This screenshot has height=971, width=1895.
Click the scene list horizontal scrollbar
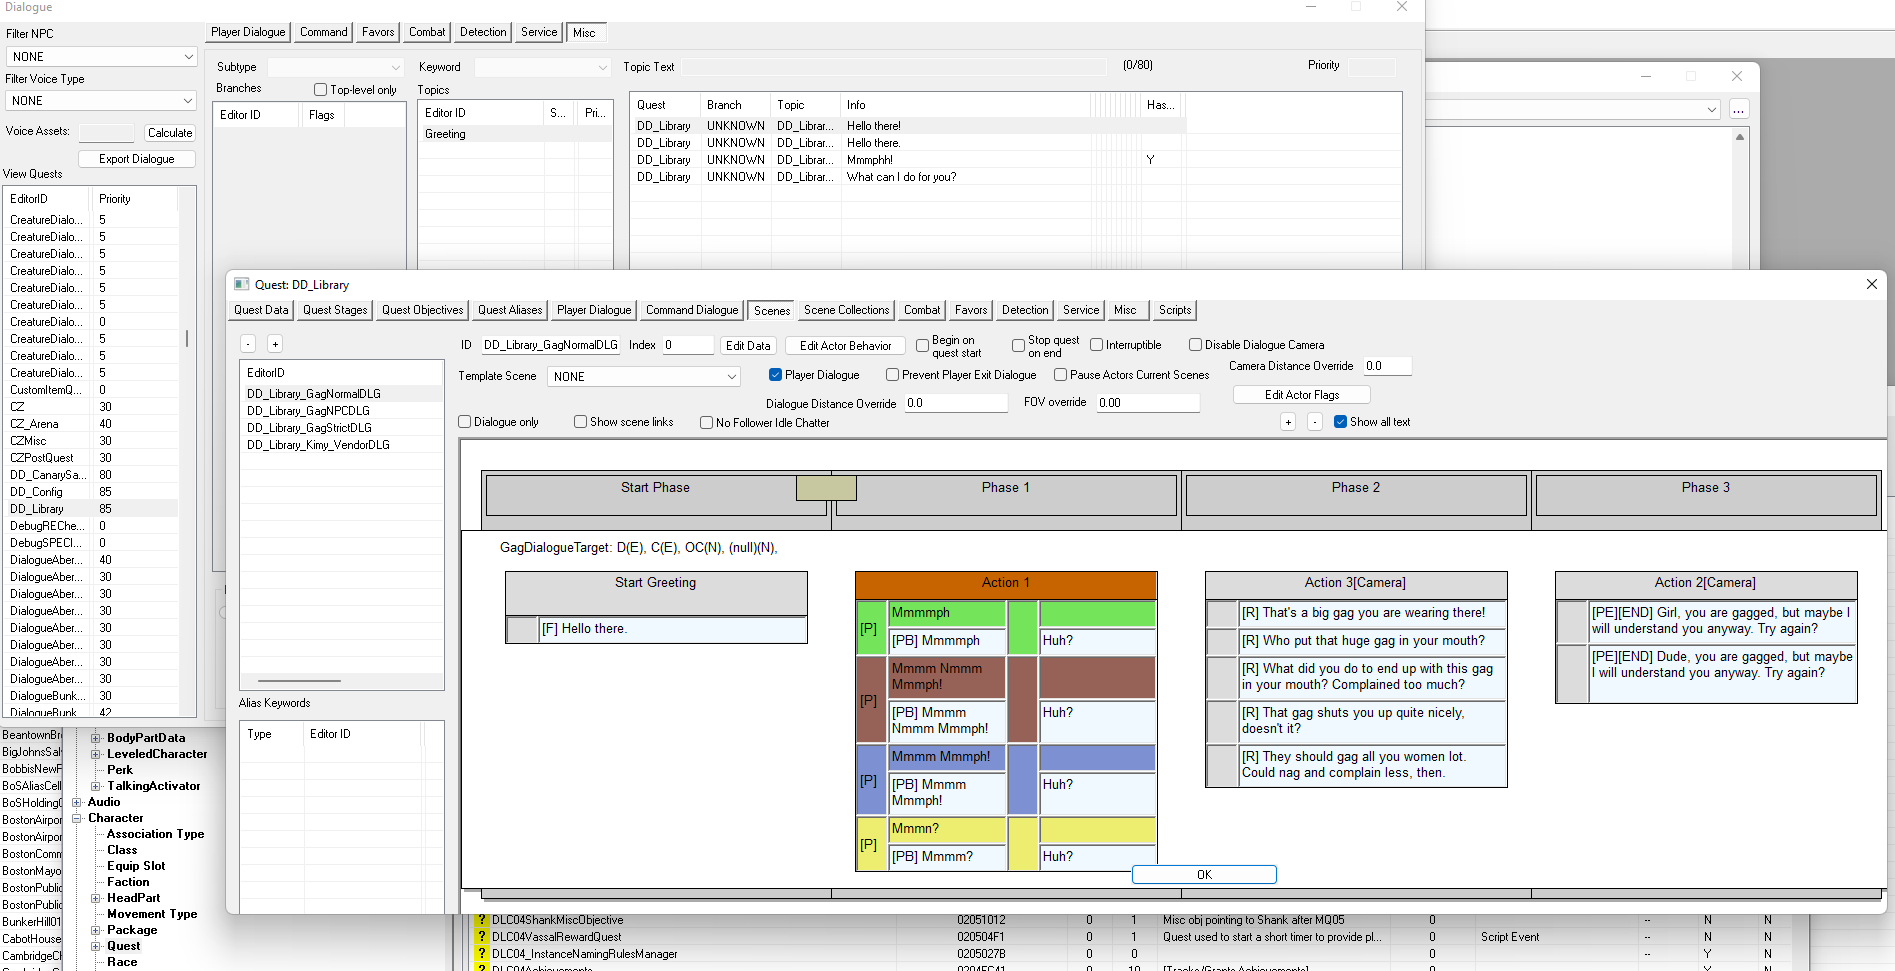[299, 681]
